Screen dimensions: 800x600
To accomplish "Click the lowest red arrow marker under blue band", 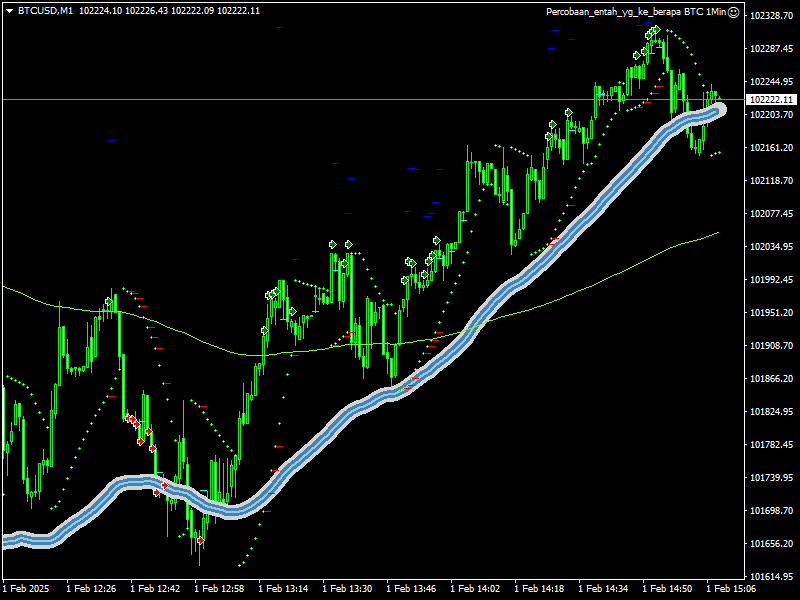I will 200,540.
